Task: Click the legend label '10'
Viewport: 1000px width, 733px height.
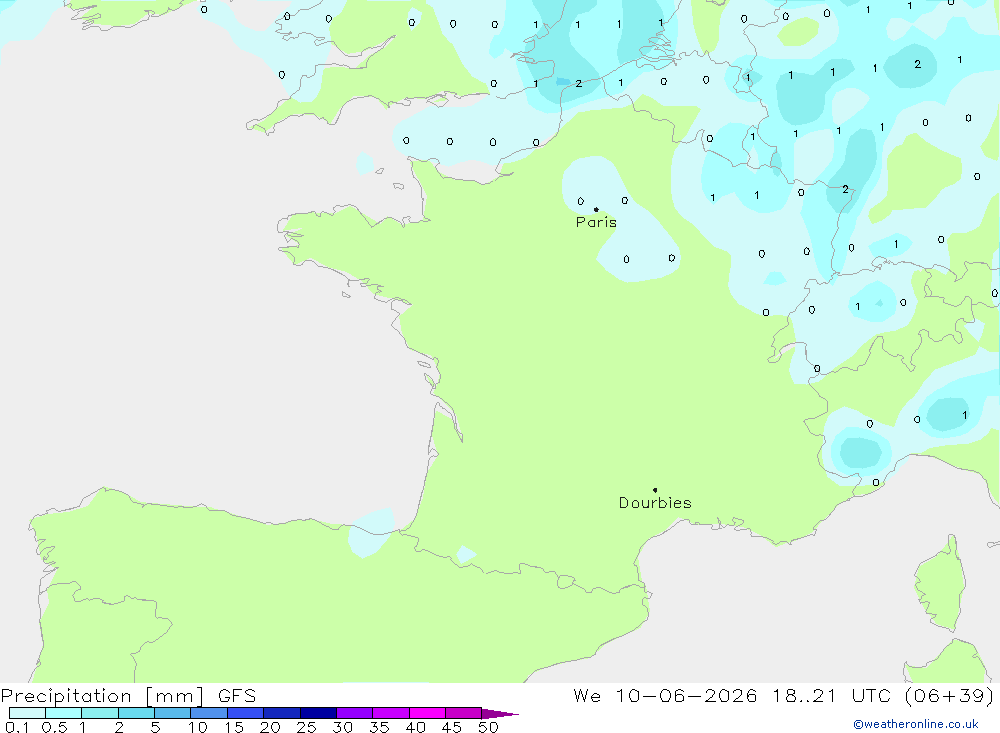Action: coord(198,727)
